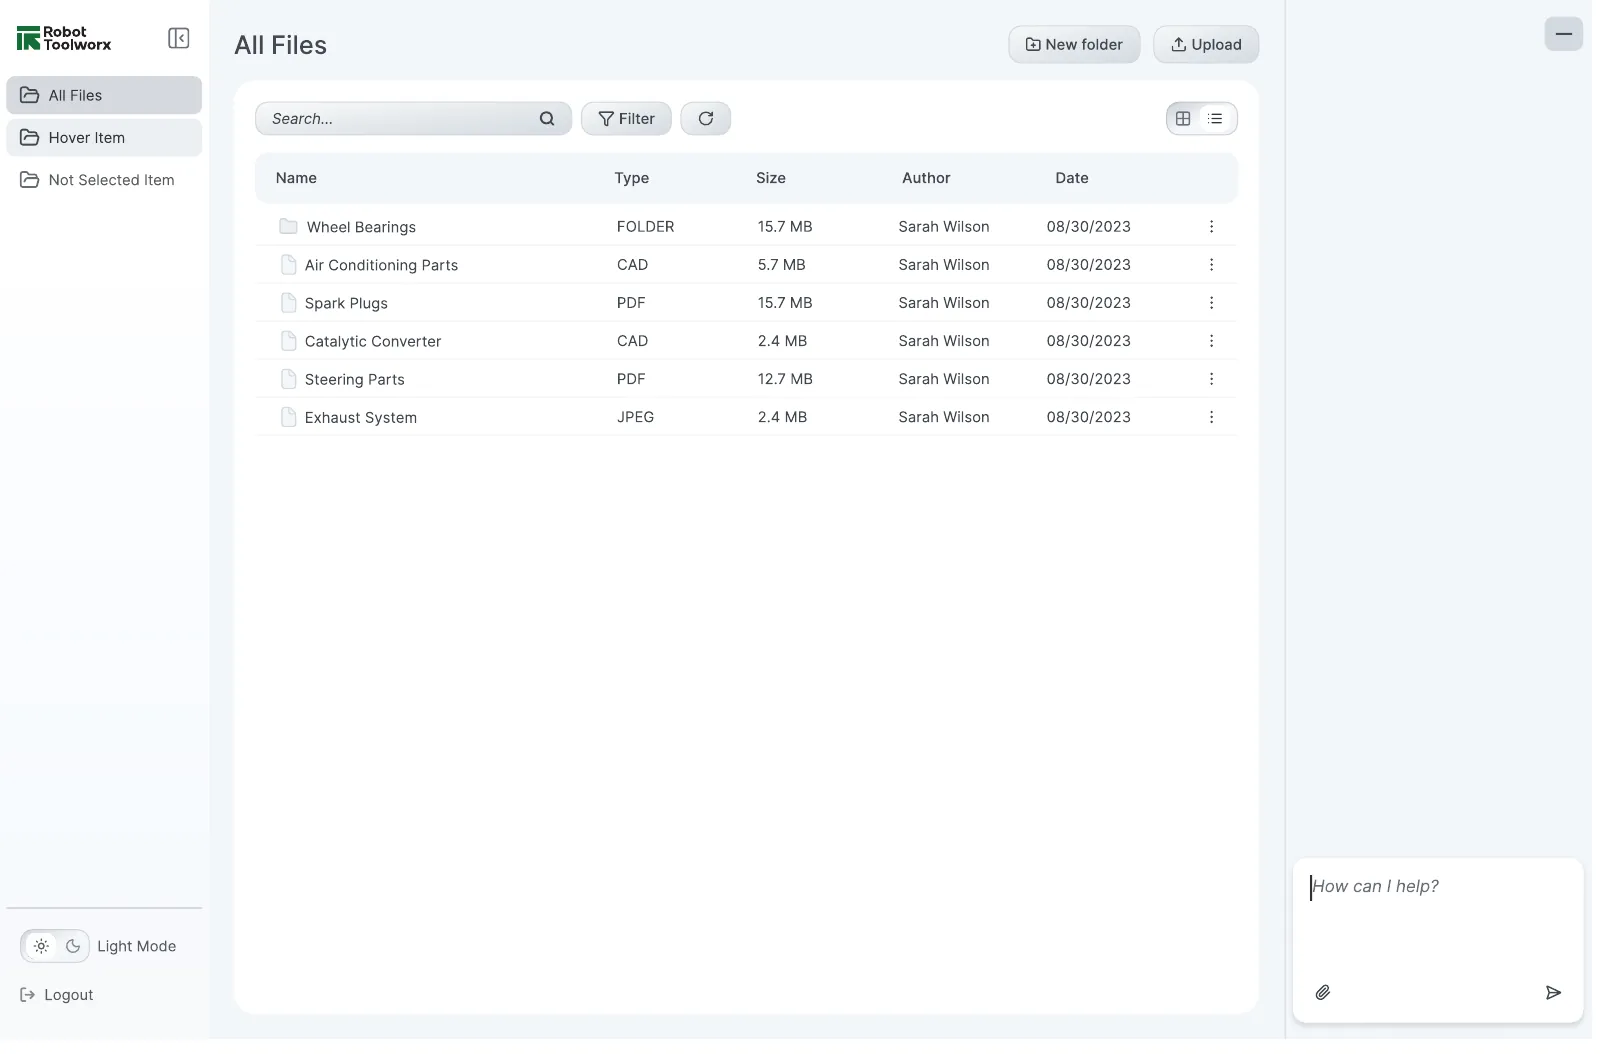Refresh the file list
This screenshot has height=1054, width=1600.
click(706, 118)
